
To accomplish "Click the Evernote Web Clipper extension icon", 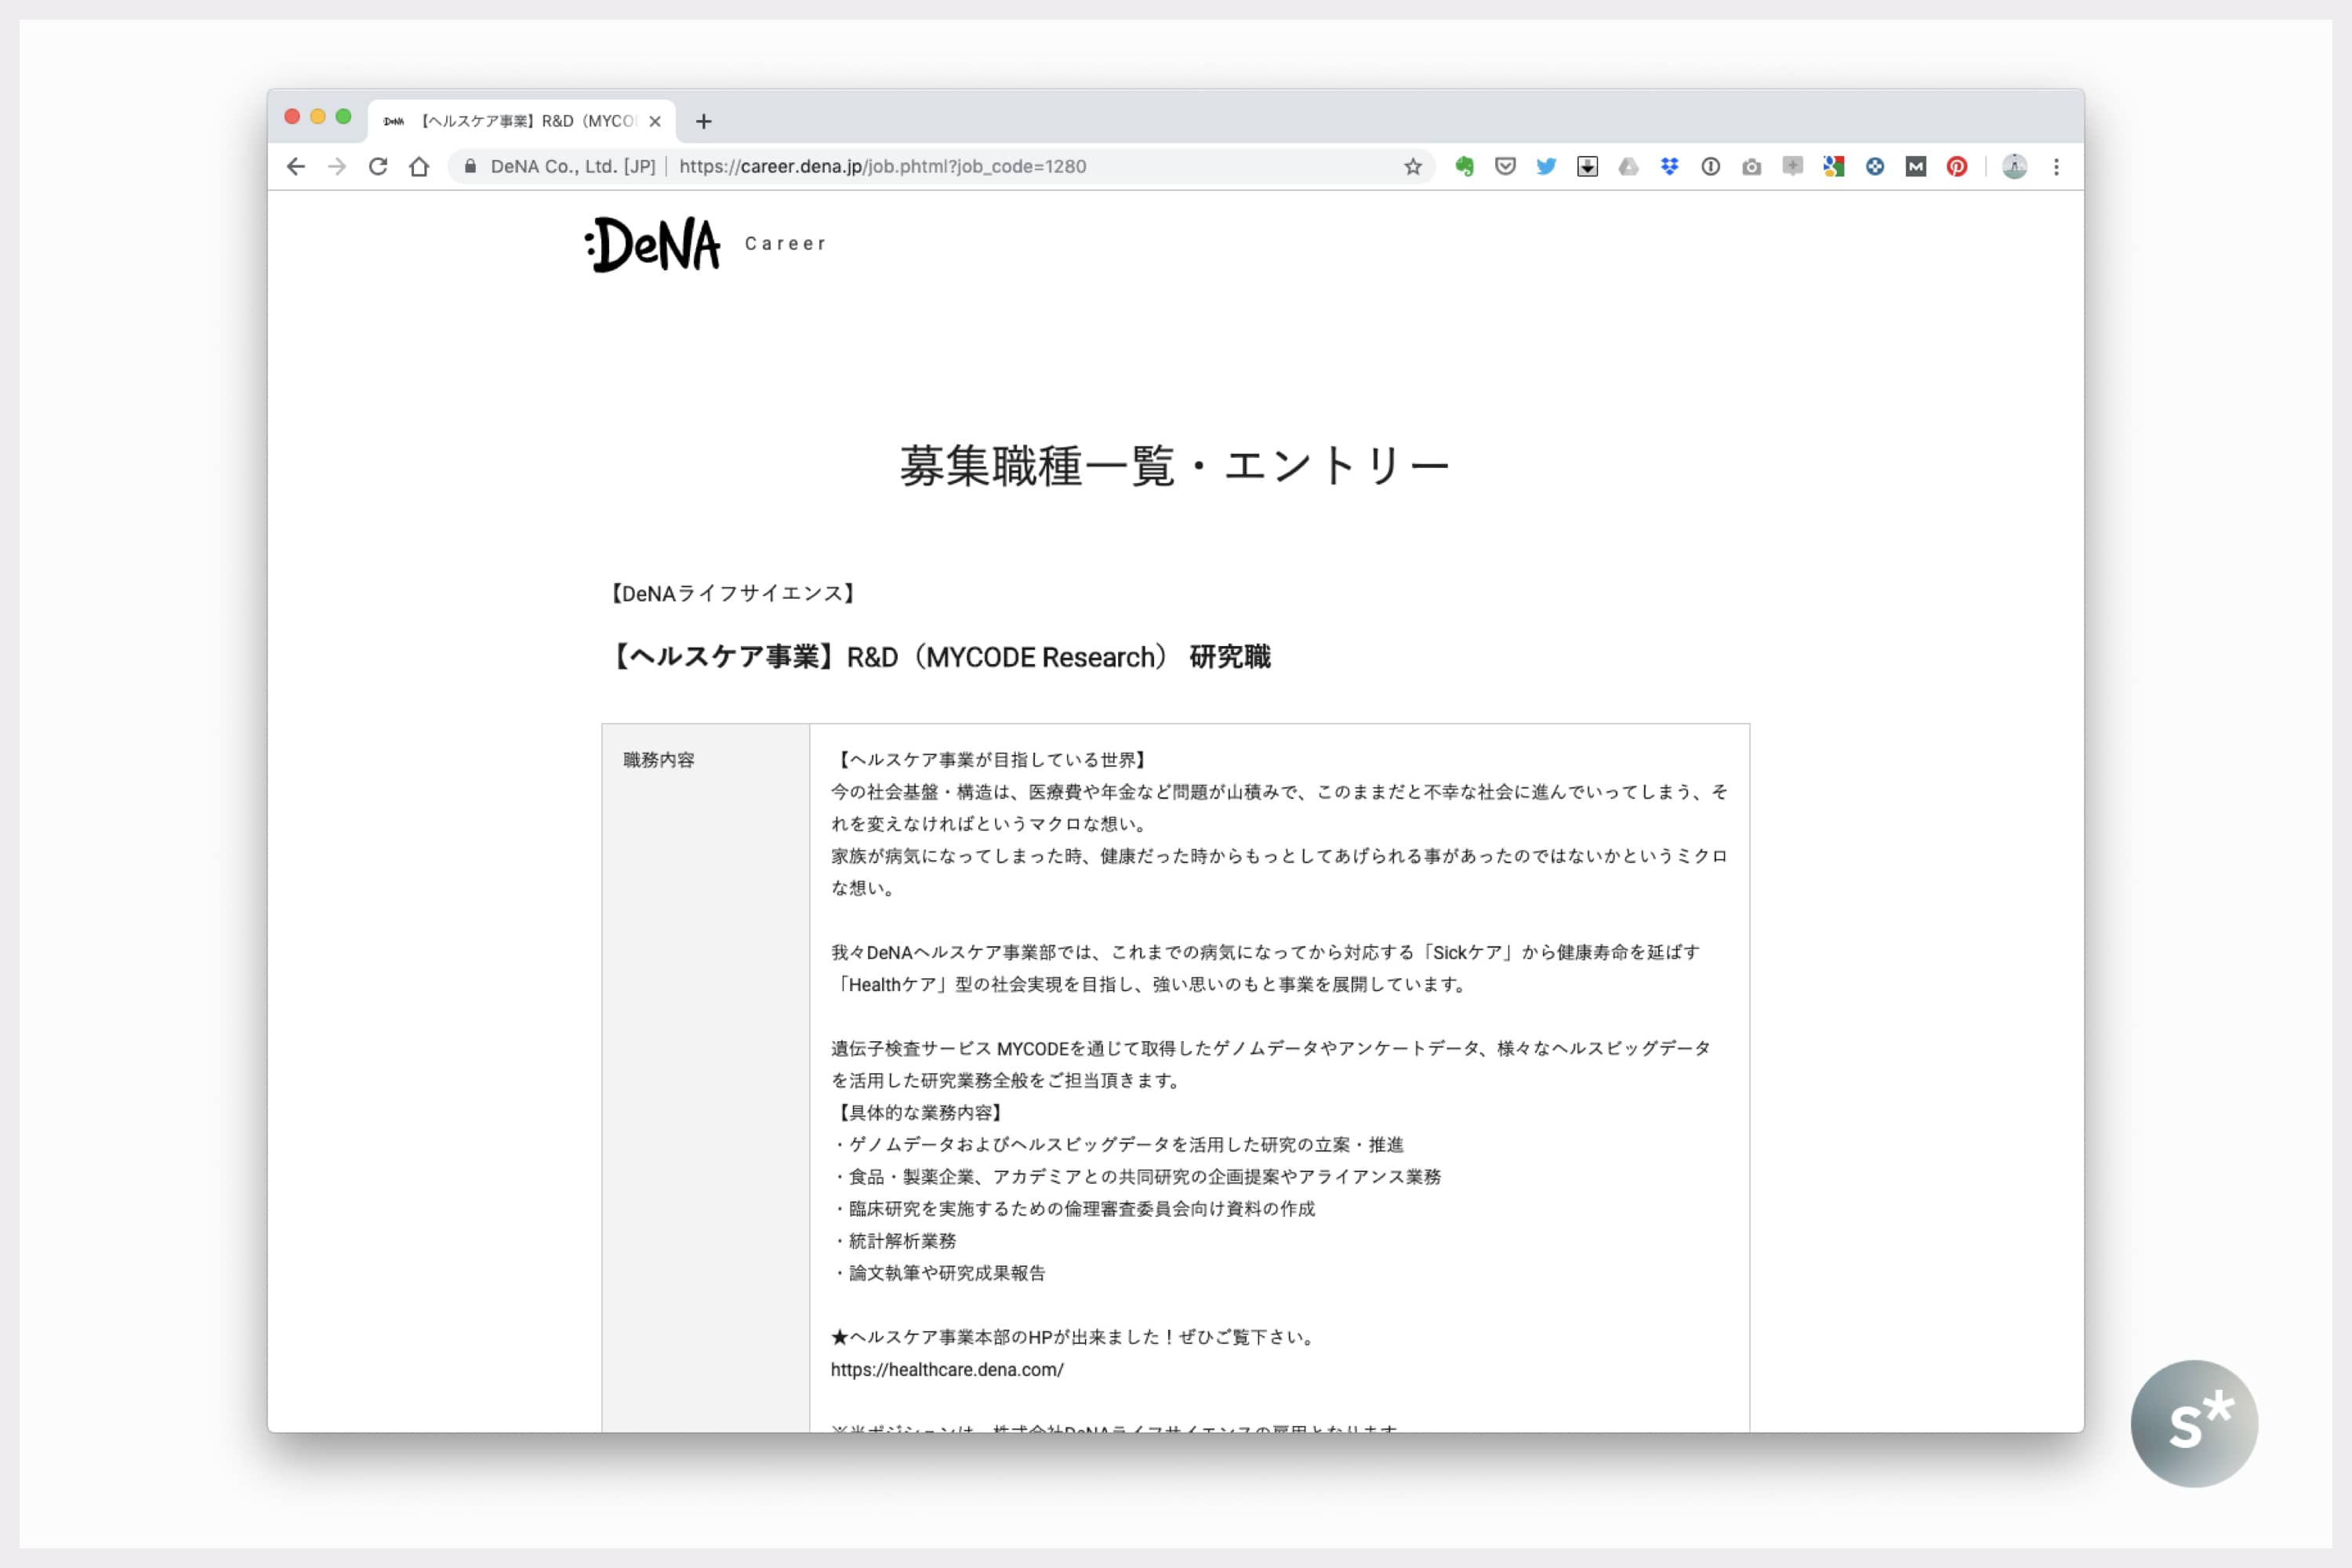I will tap(1464, 167).
